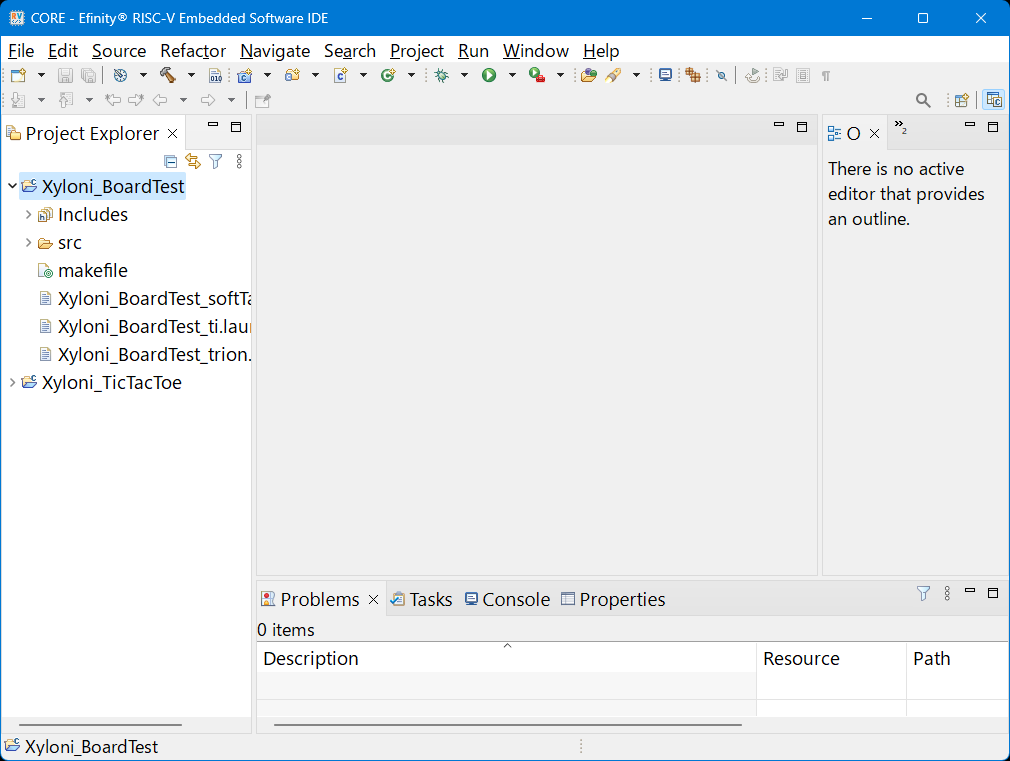
Task: Expand the Xyloni_TicTacToe project
Action: click(x=12, y=383)
